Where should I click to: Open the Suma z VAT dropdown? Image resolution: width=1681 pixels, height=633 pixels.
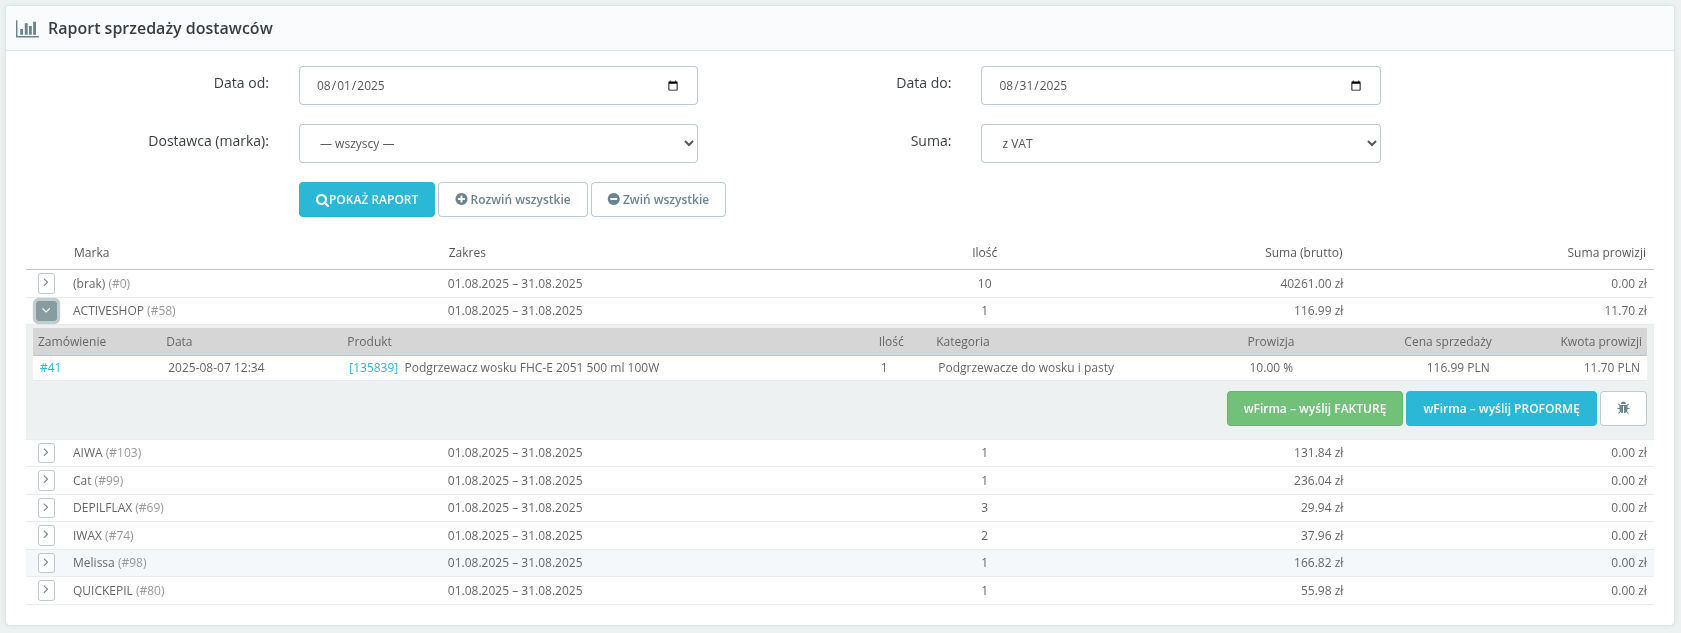point(1180,144)
